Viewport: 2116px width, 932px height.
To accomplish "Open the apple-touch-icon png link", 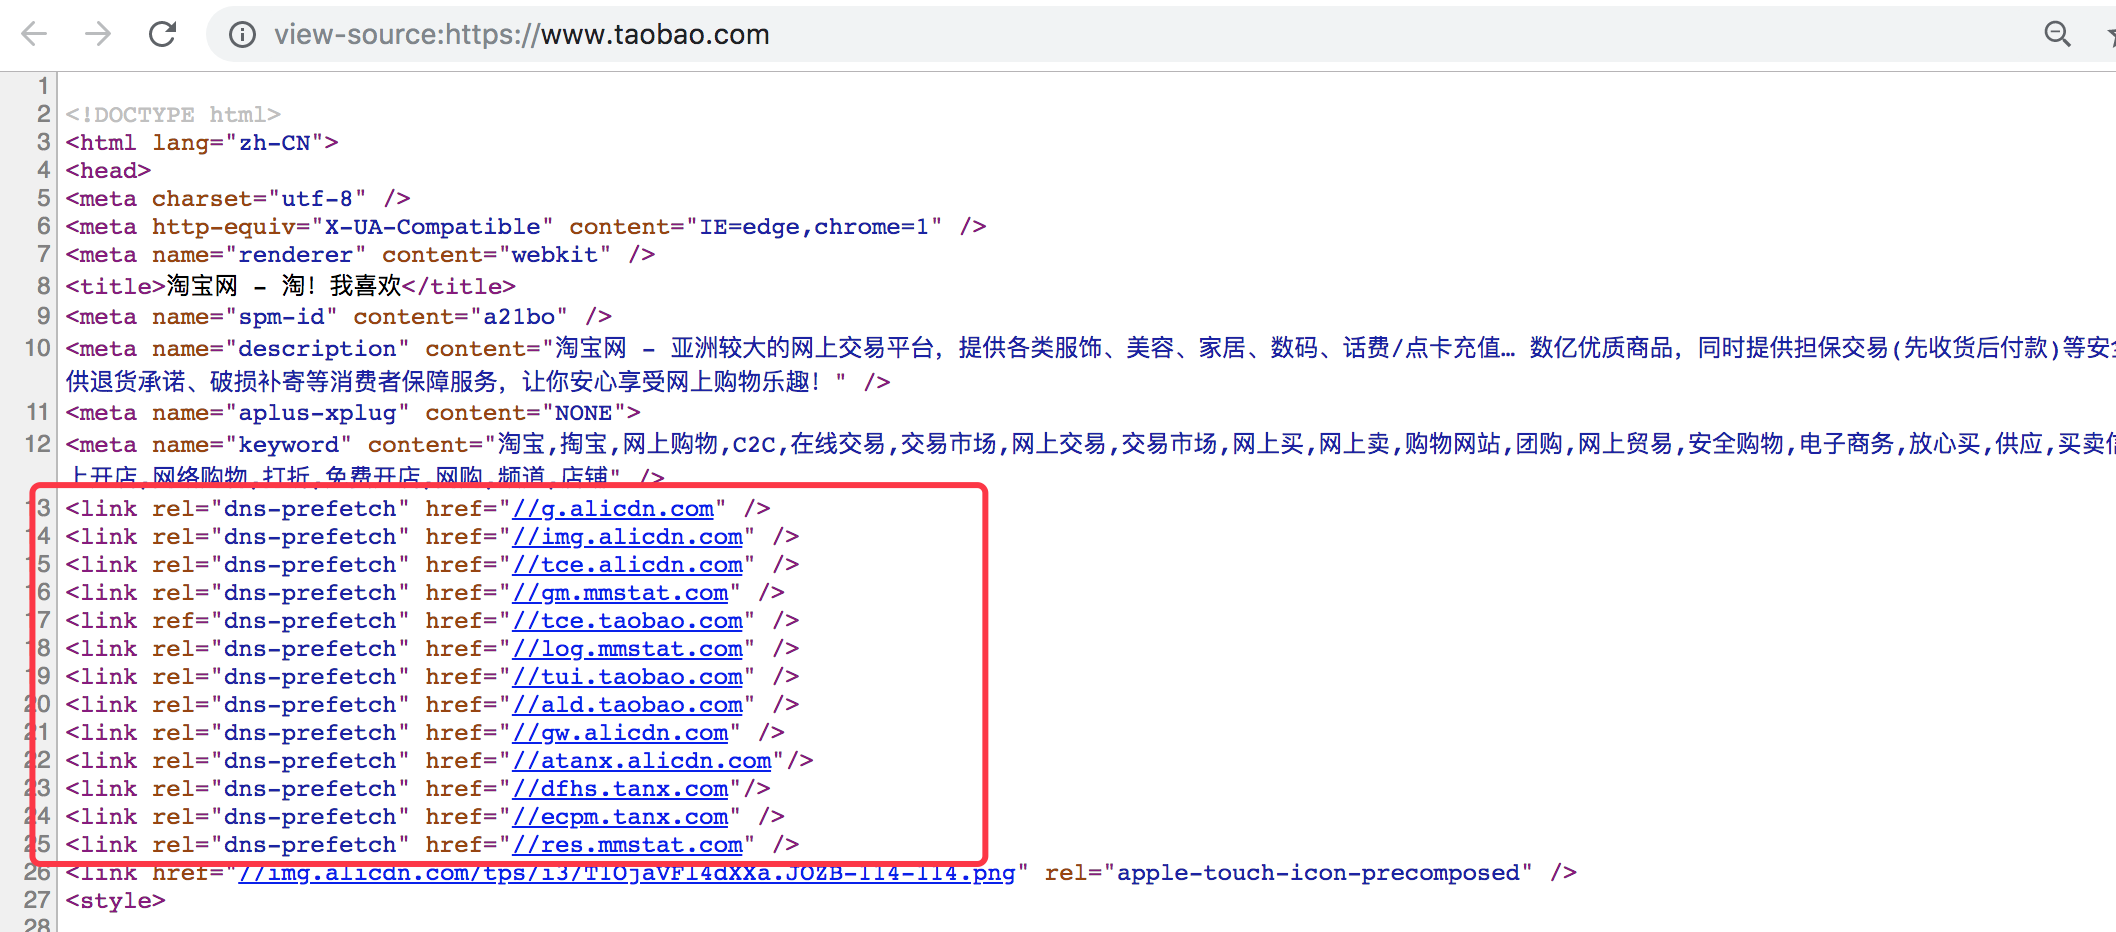I will 626,873.
